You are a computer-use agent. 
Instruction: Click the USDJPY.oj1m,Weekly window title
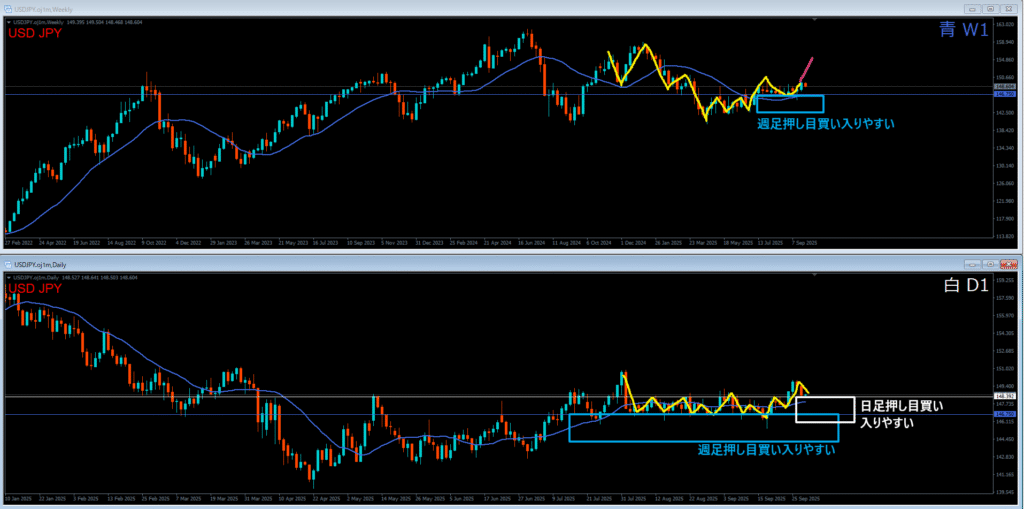44,10
